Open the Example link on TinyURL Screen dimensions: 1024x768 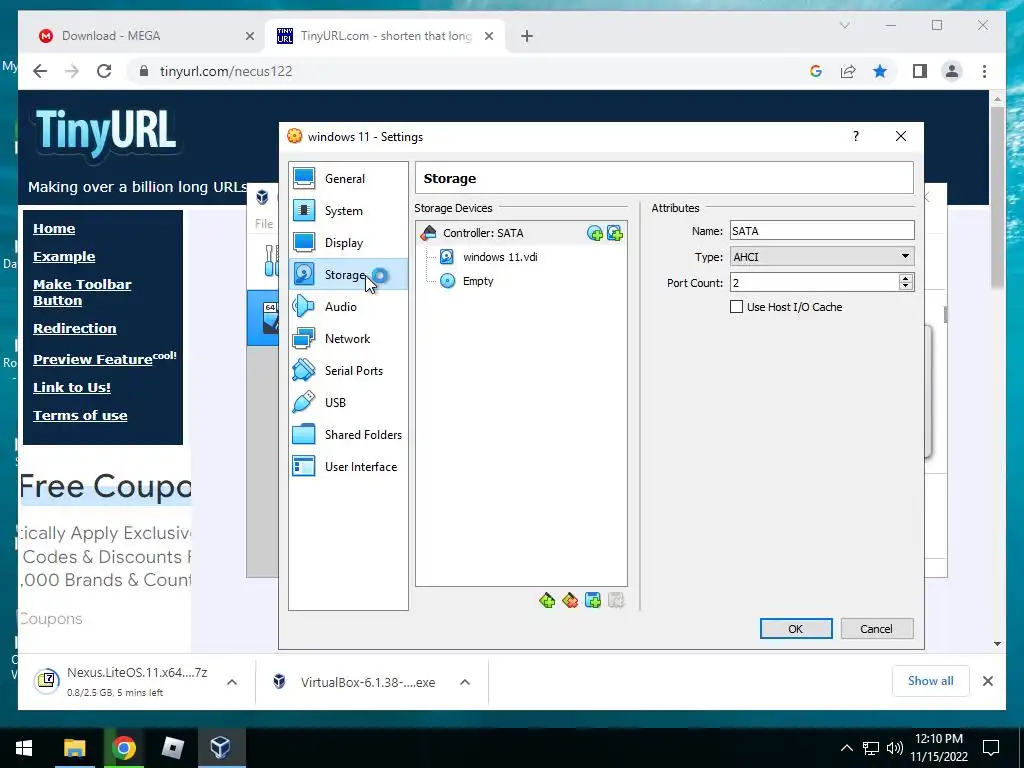click(64, 257)
